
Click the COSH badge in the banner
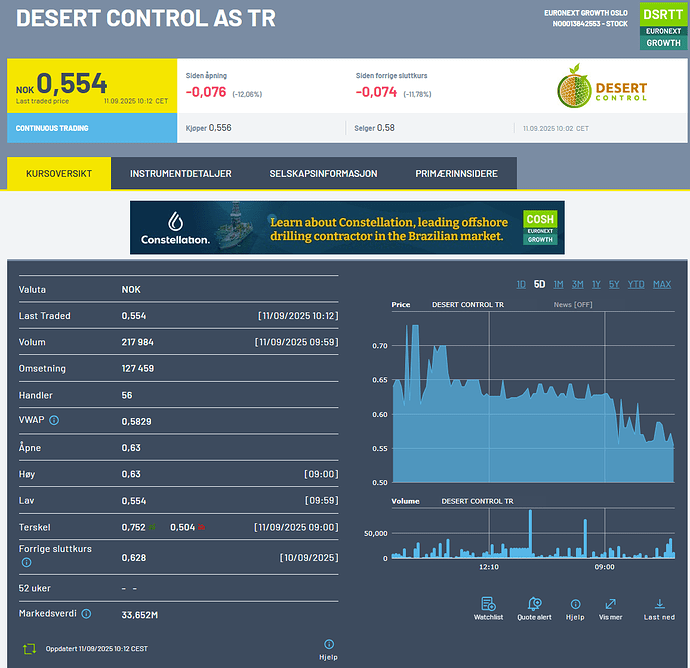540,228
